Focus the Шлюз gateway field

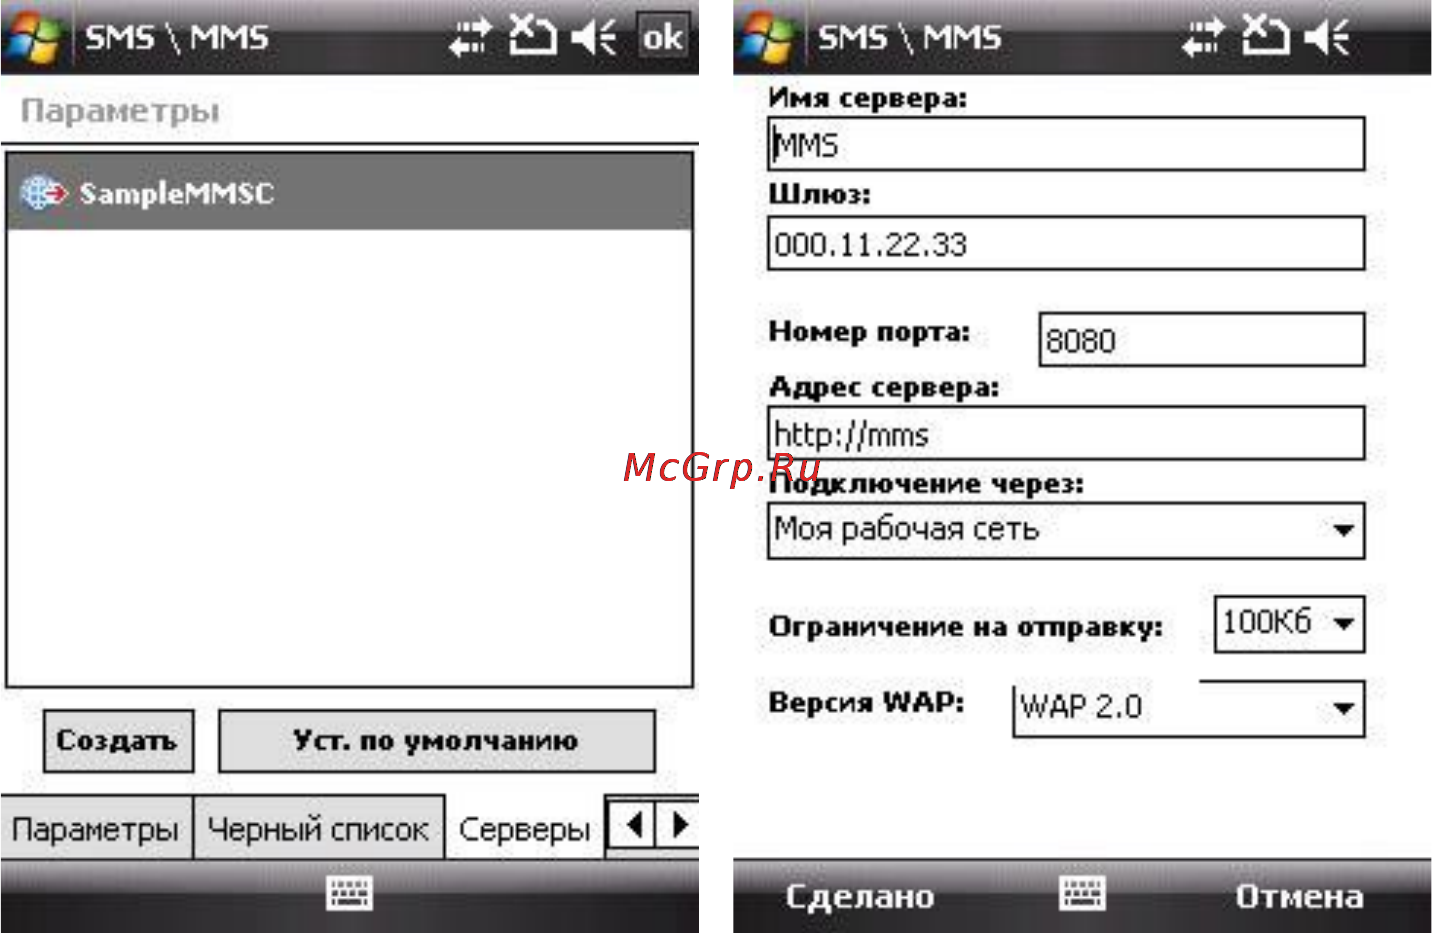pos(1066,244)
